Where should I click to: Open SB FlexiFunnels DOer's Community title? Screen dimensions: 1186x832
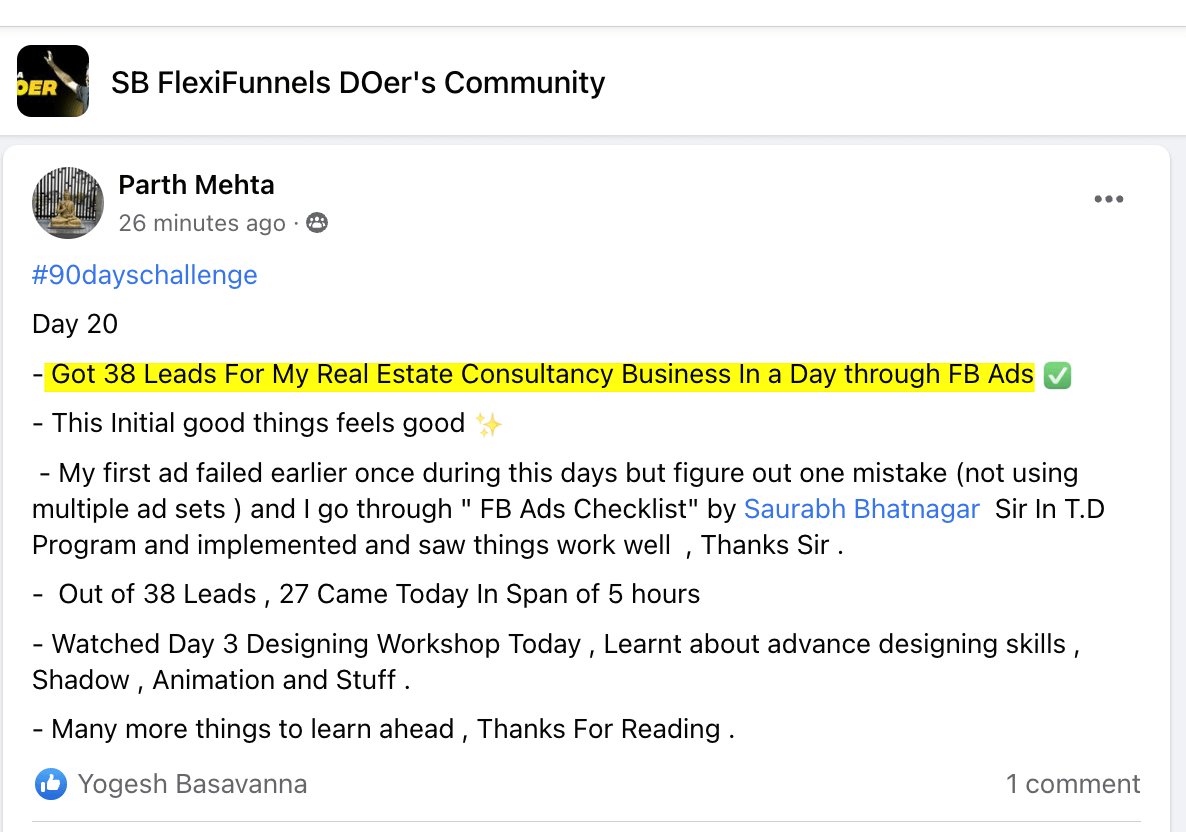[x=358, y=82]
